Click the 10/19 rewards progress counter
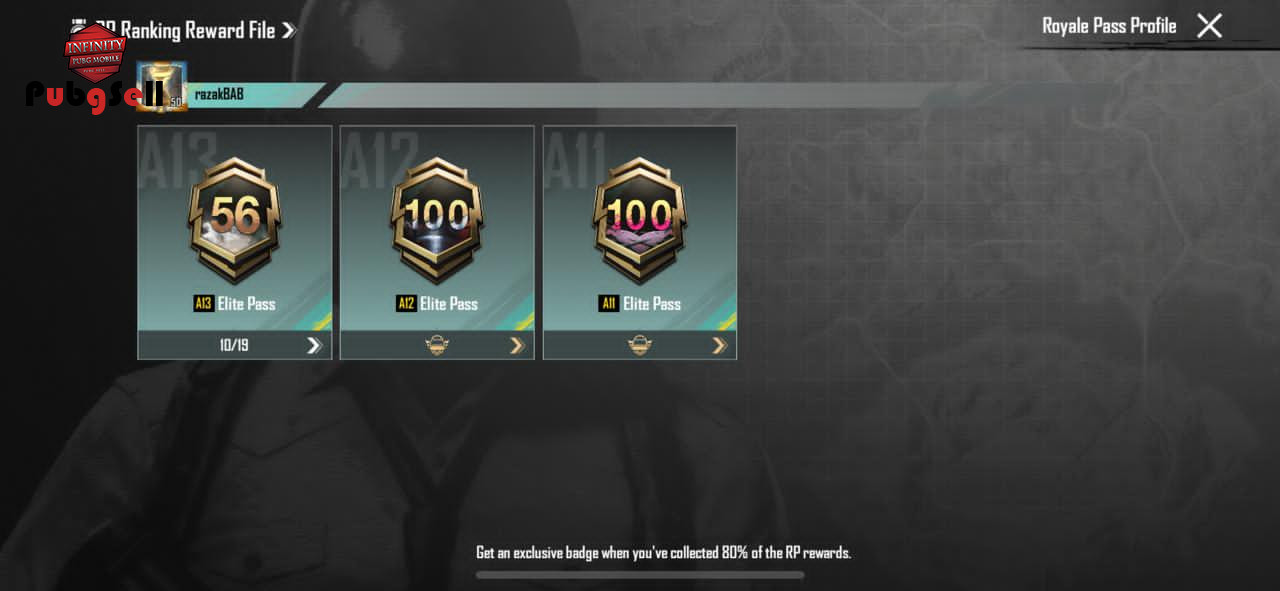 (x=234, y=345)
